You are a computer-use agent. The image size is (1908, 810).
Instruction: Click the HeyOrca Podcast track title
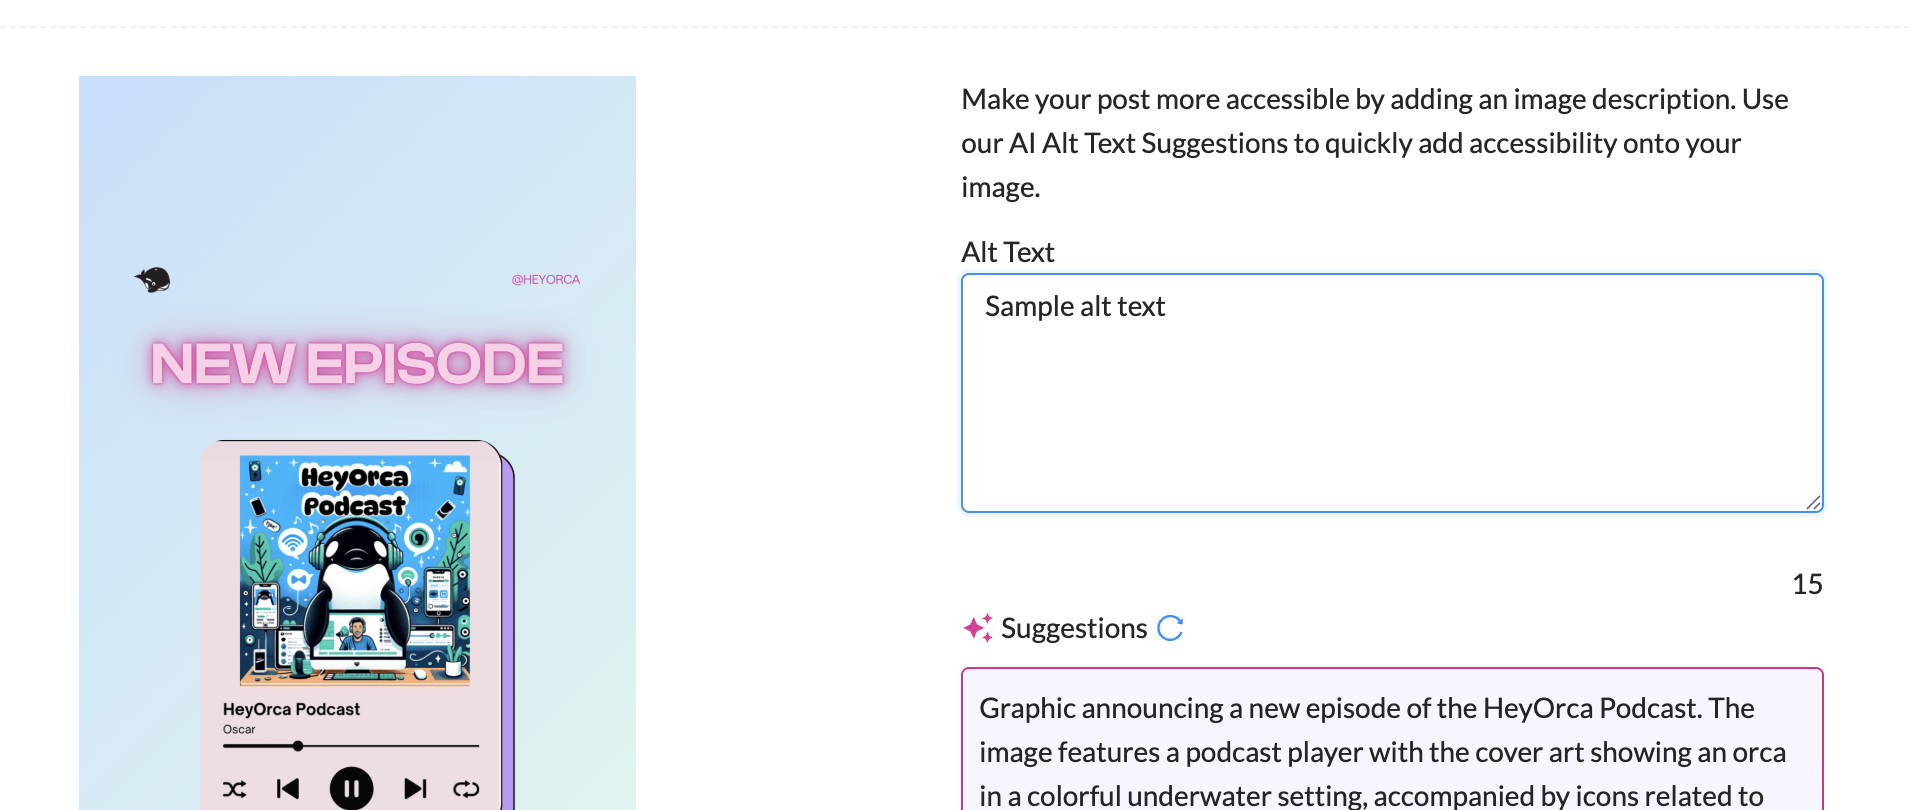point(291,709)
